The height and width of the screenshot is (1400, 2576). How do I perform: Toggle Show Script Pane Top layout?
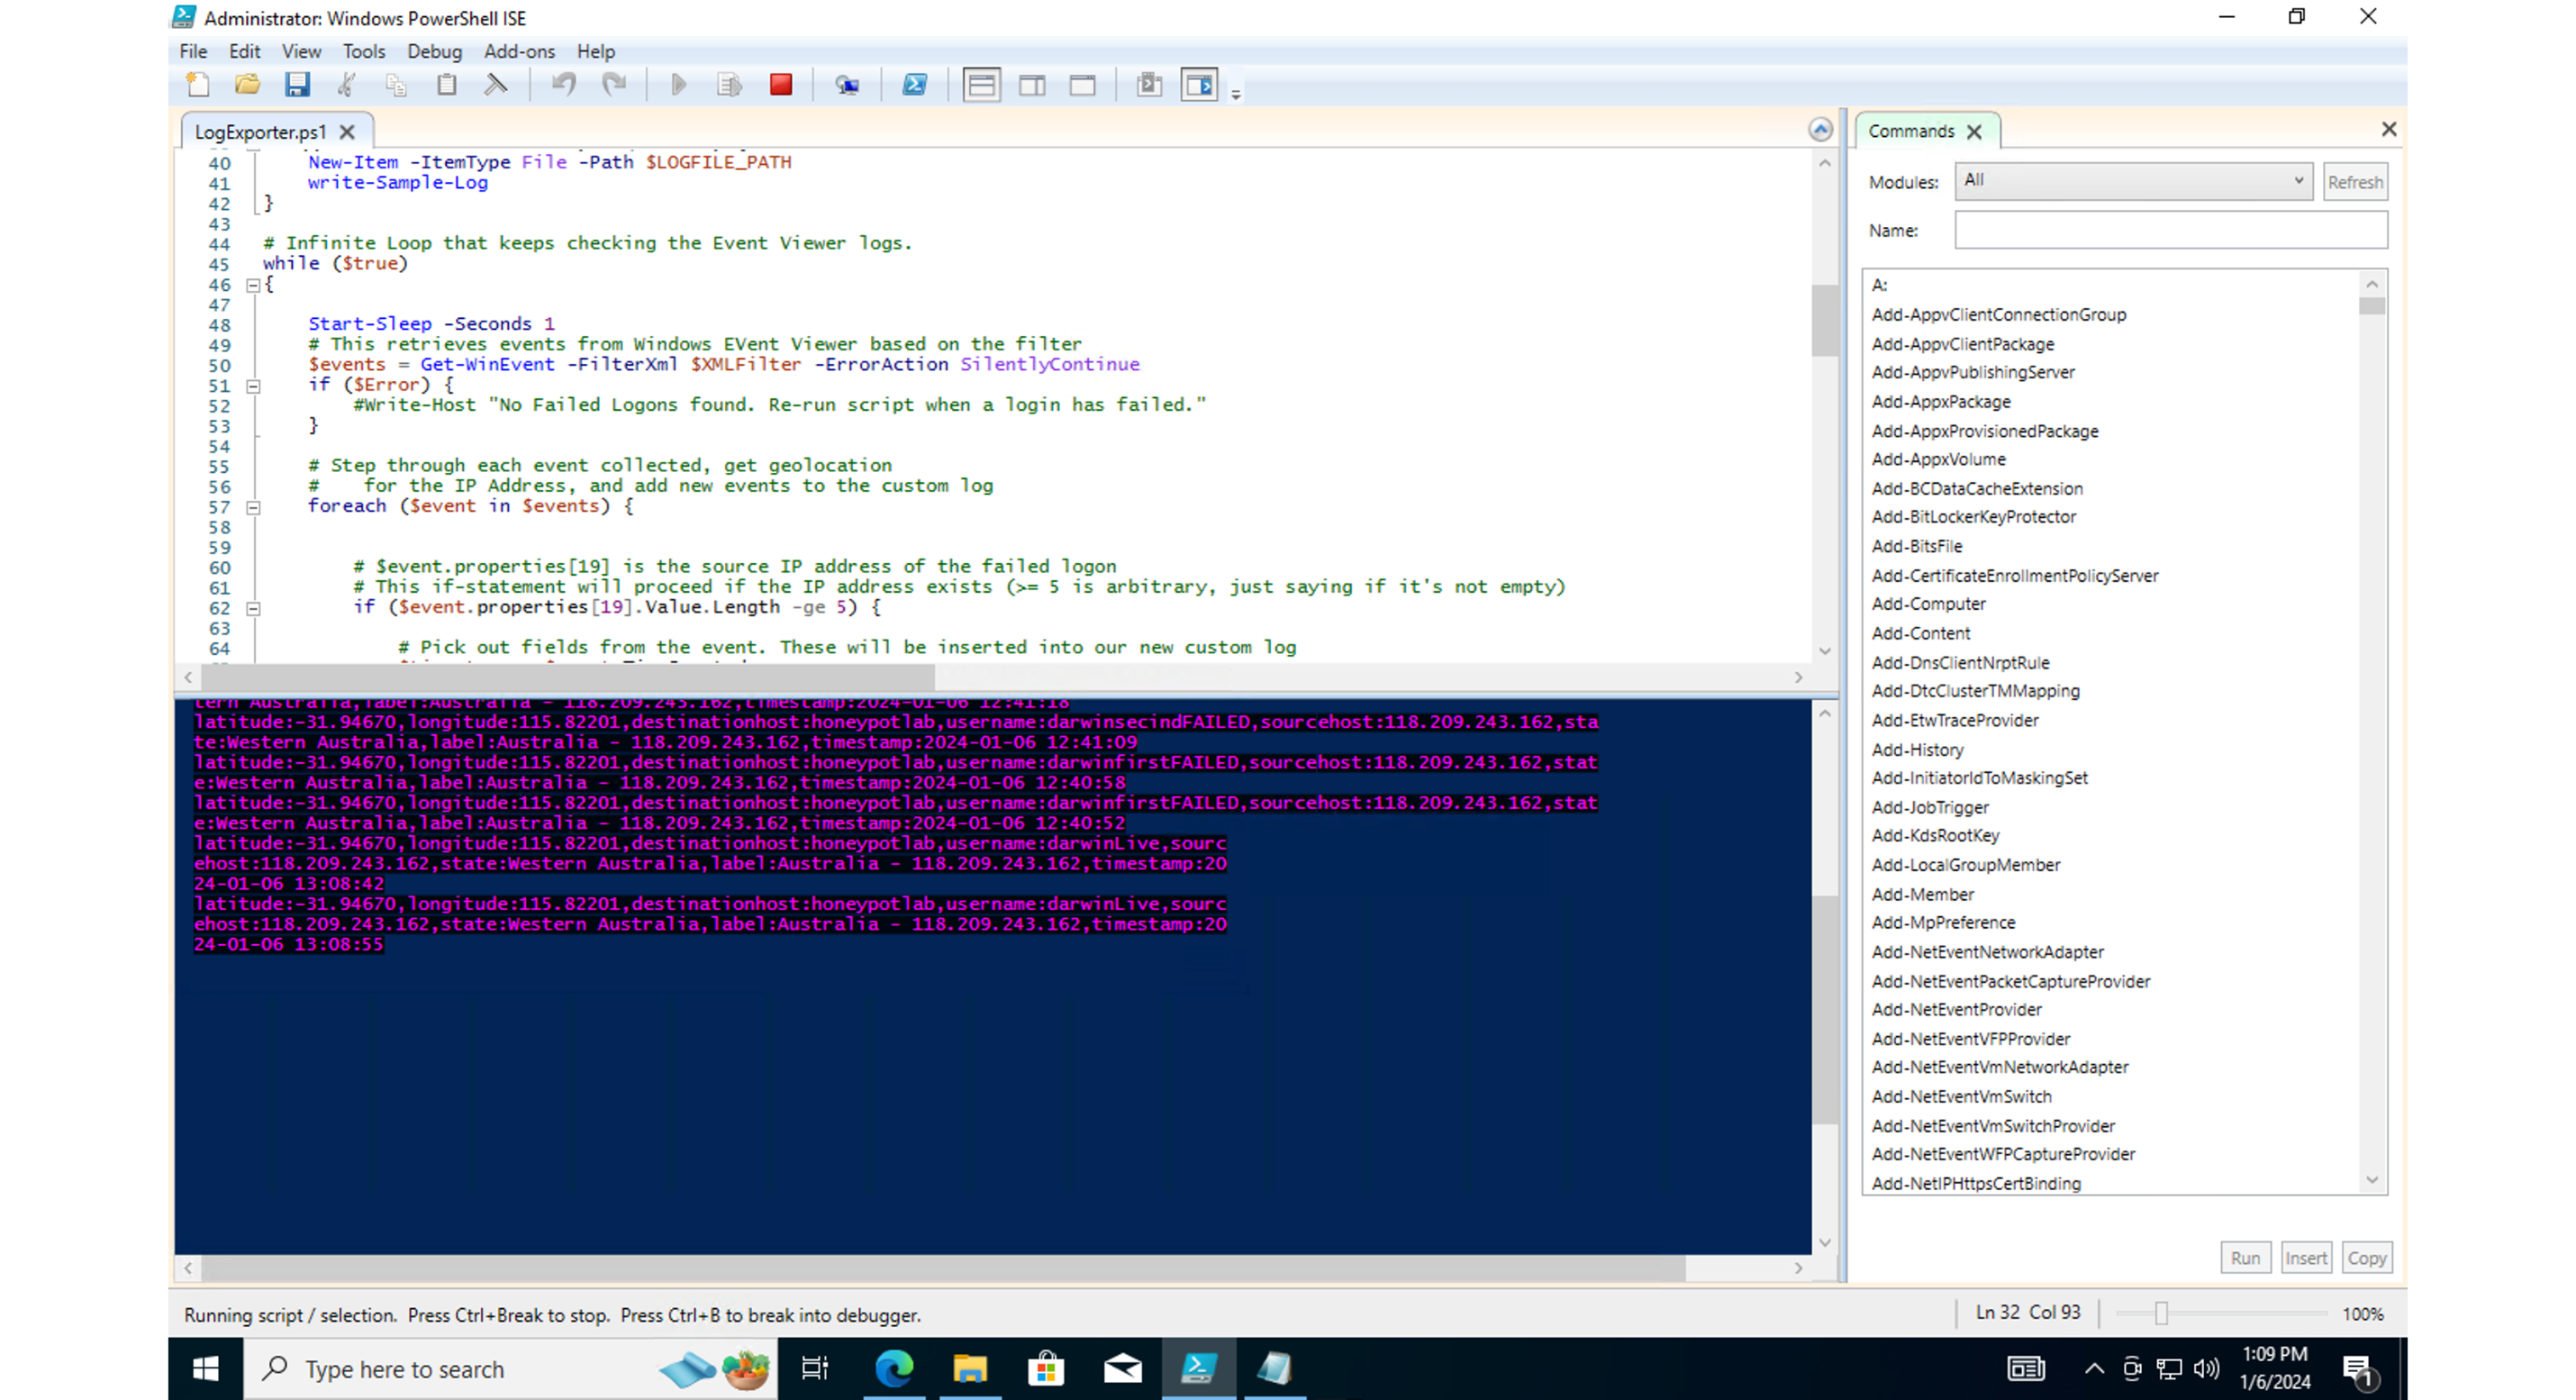[x=981, y=85]
